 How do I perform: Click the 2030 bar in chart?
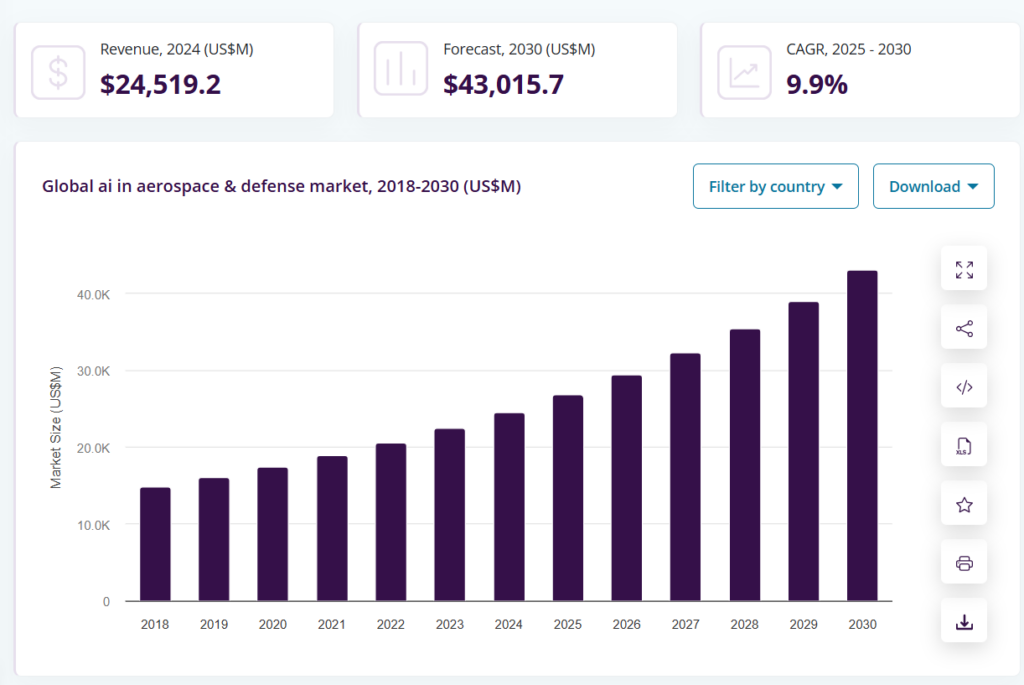pyautogui.click(x=862, y=436)
